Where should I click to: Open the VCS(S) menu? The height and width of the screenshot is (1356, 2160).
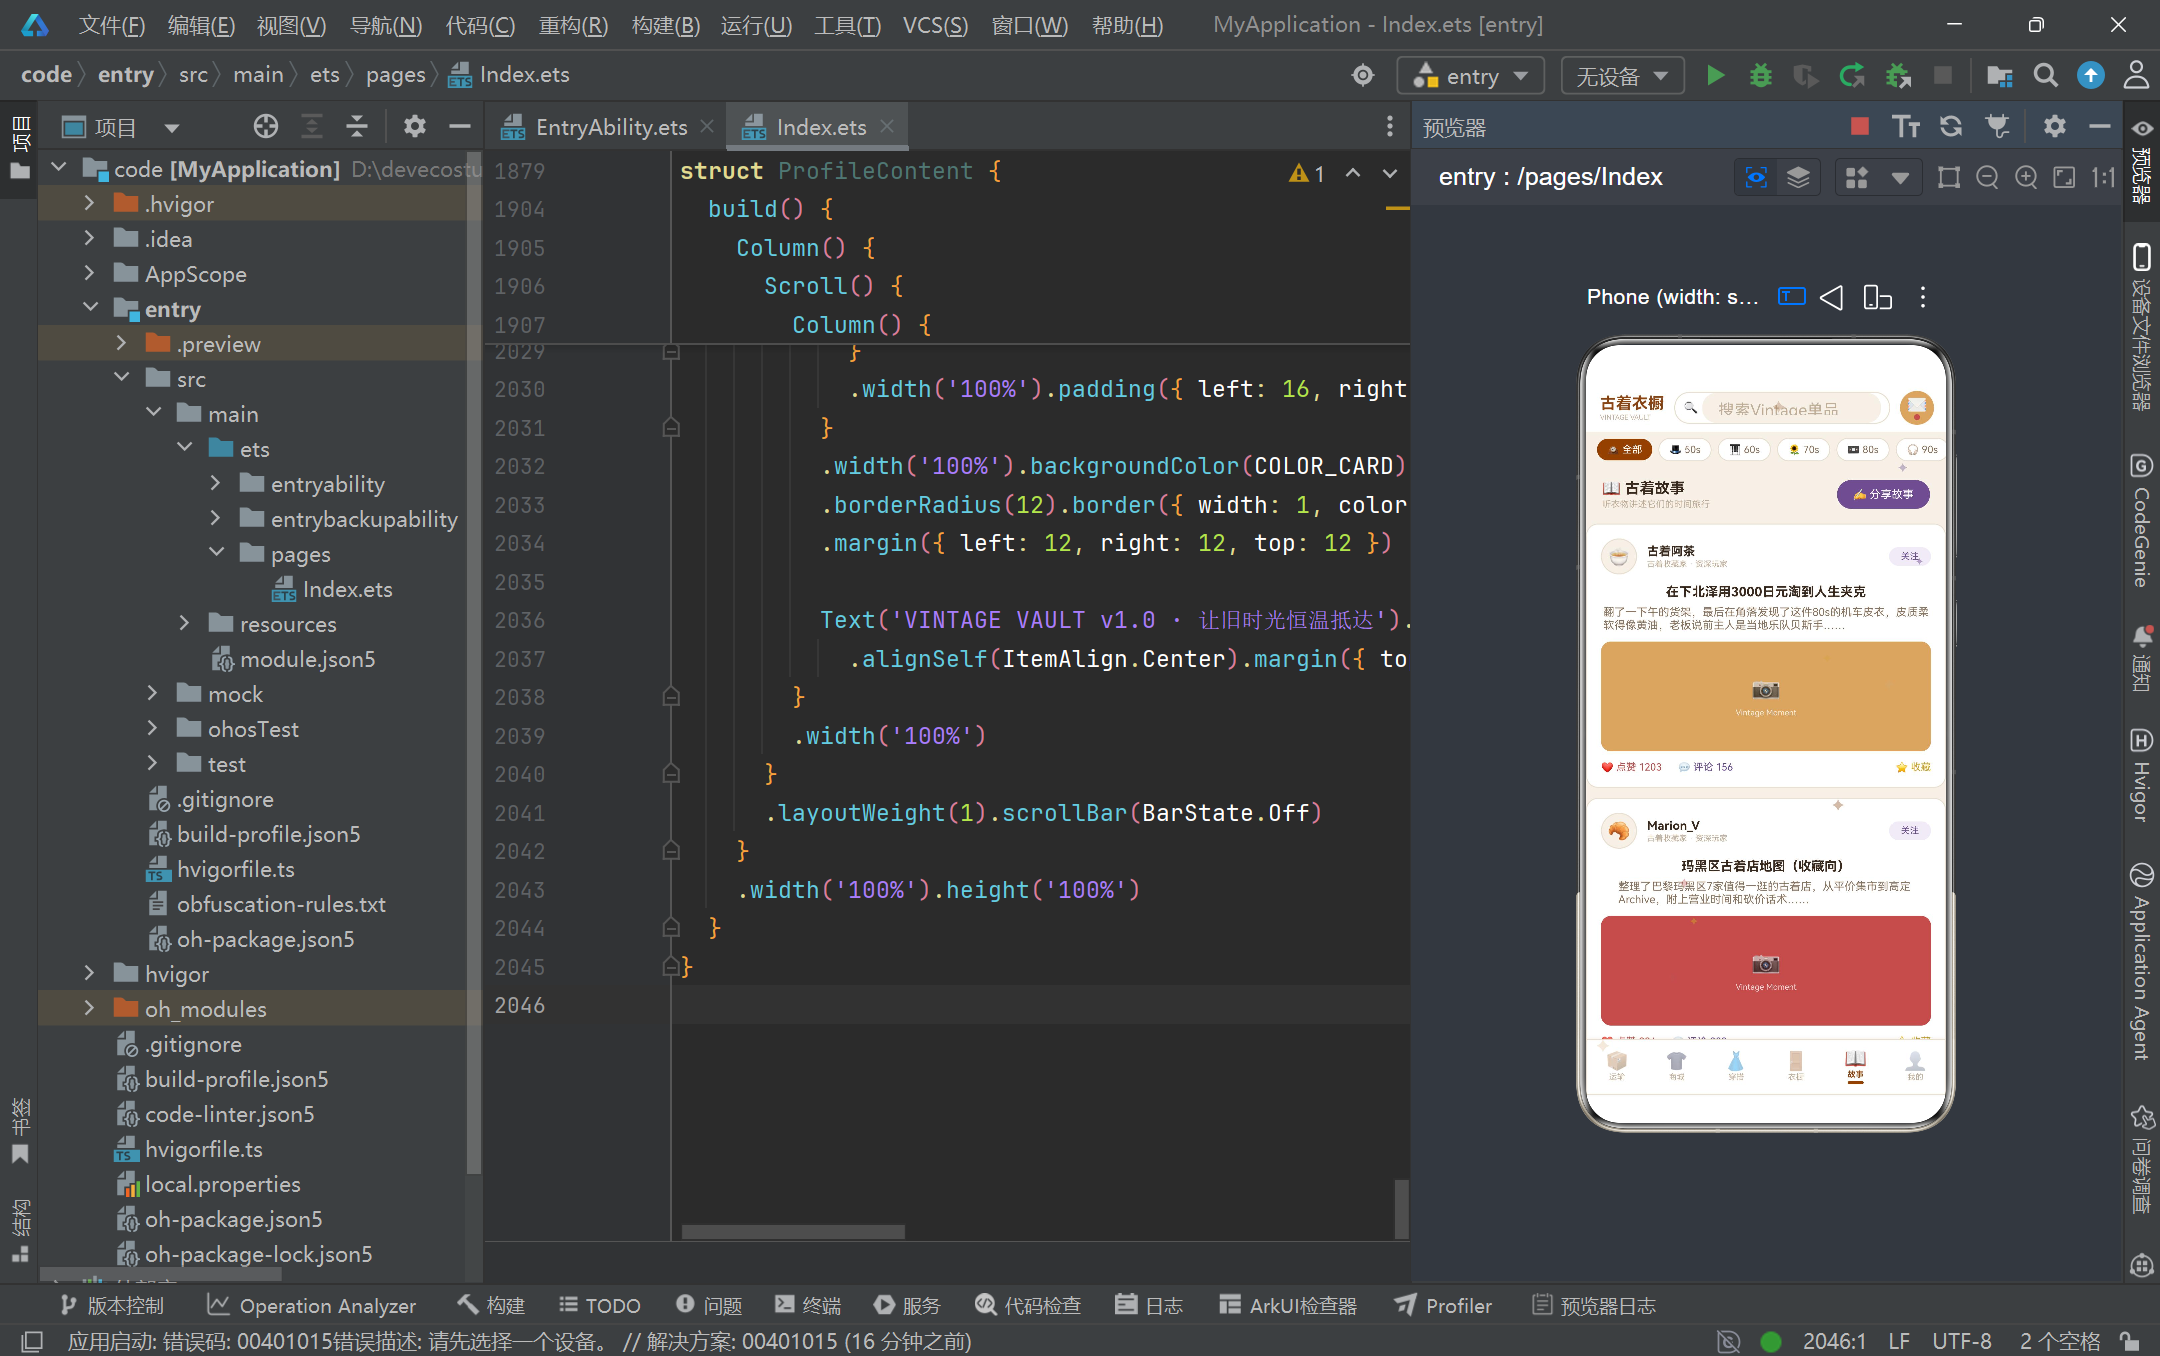click(935, 25)
